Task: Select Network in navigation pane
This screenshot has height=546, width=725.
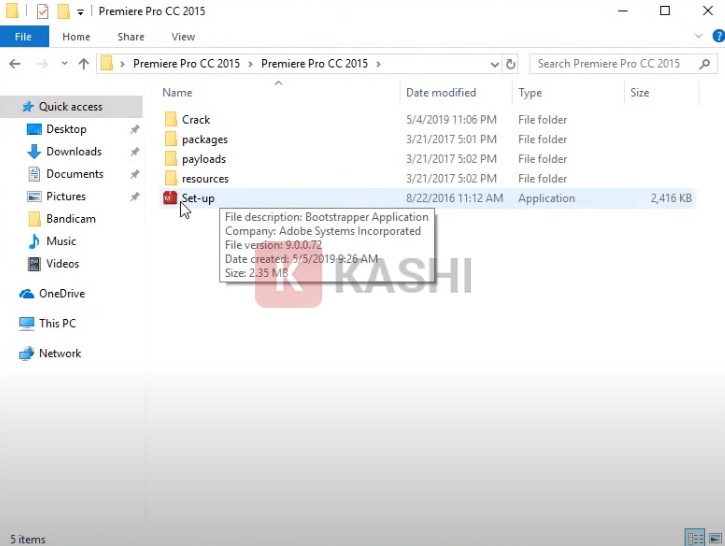Action: (x=60, y=353)
